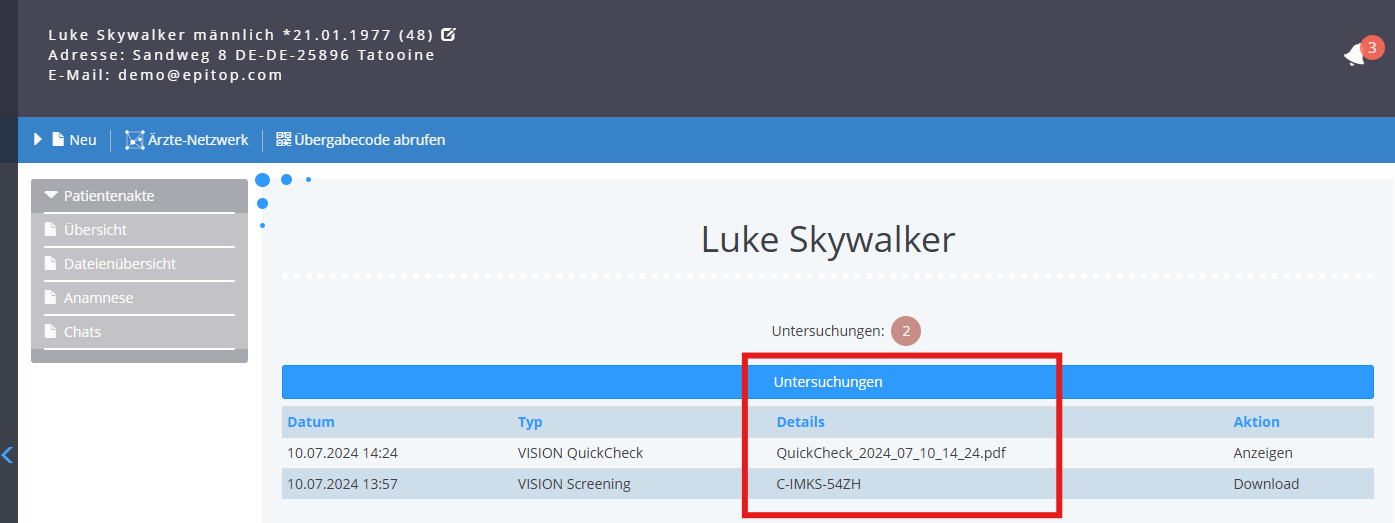
Task: Click Anzeigen for the VISION QuickCheck row
Action: (x=1262, y=453)
